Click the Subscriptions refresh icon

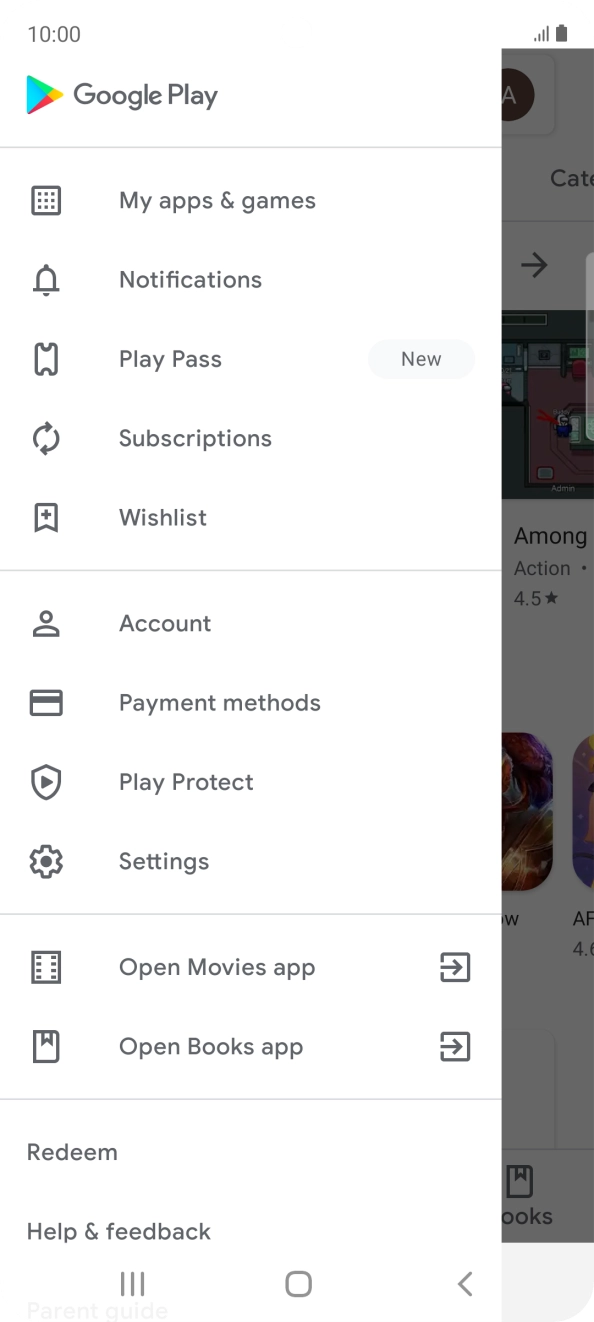coord(46,438)
